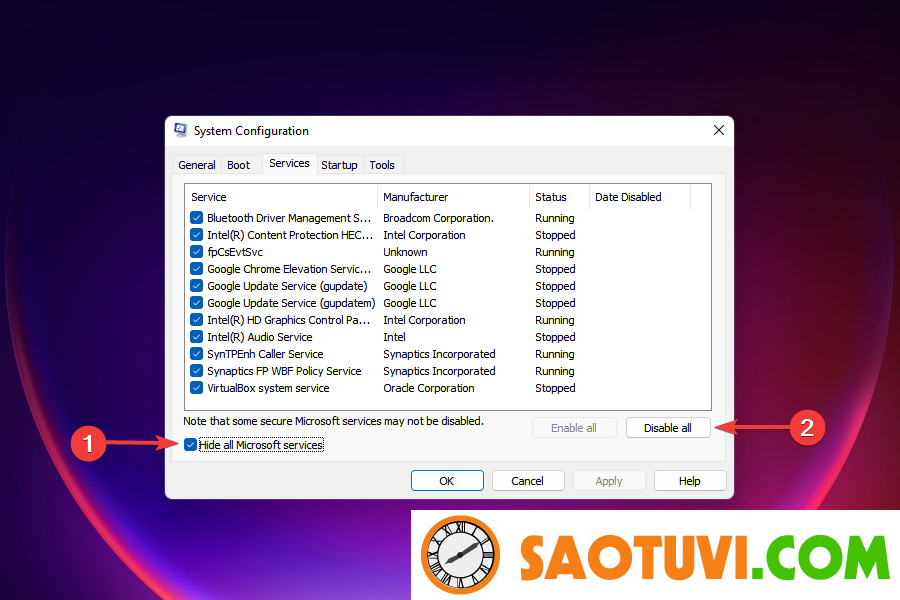
Task: Uncheck the VirtualBox system service
Action: 196,387
